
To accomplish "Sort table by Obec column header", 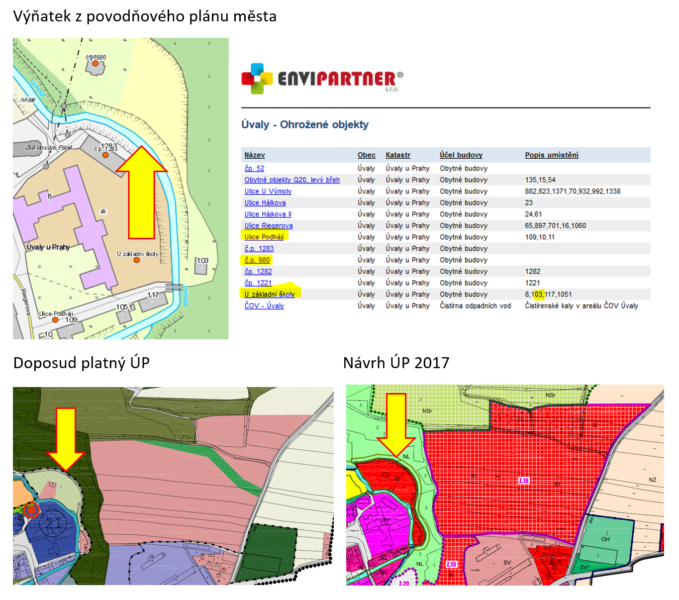I will [x=367, y=155].
